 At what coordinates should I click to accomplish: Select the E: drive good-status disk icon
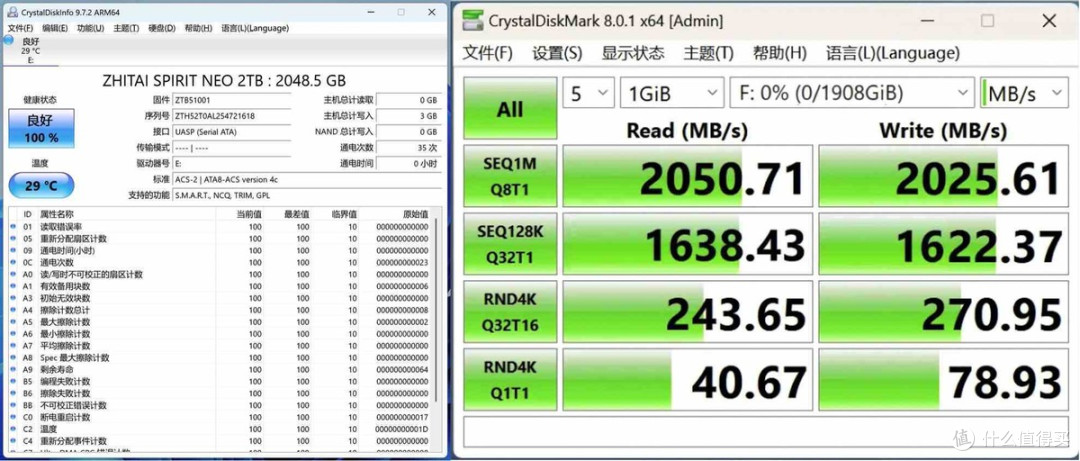(x=8, y=41)
